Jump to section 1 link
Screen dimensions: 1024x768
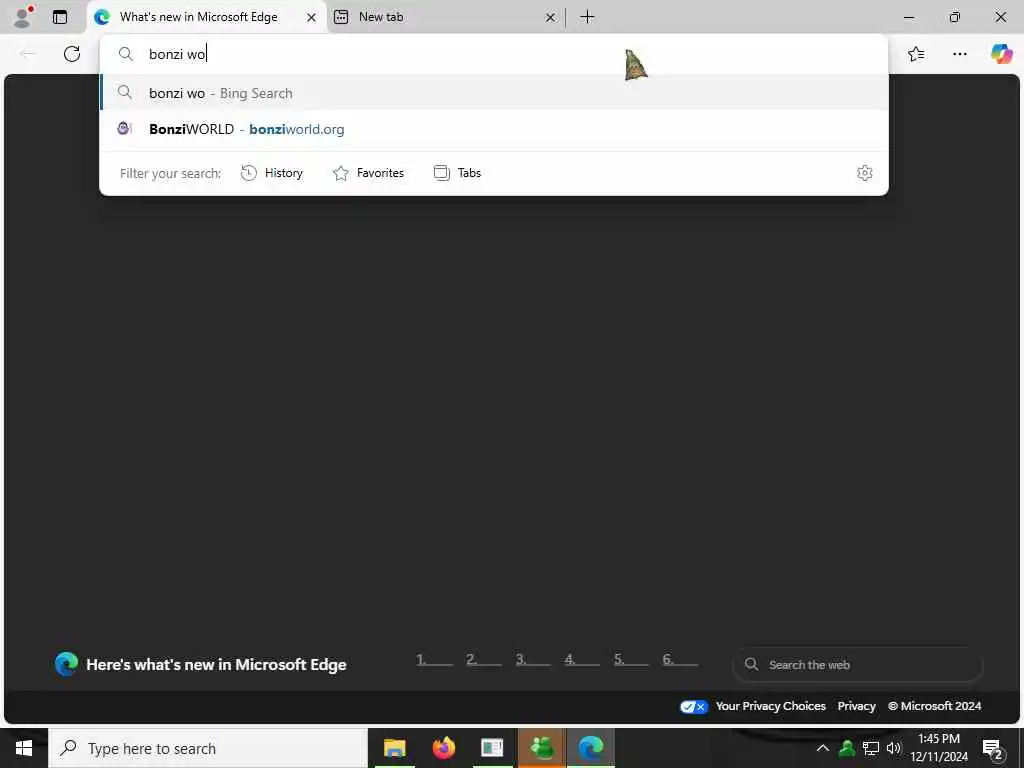pyautogui.click(x=434, y=660)
